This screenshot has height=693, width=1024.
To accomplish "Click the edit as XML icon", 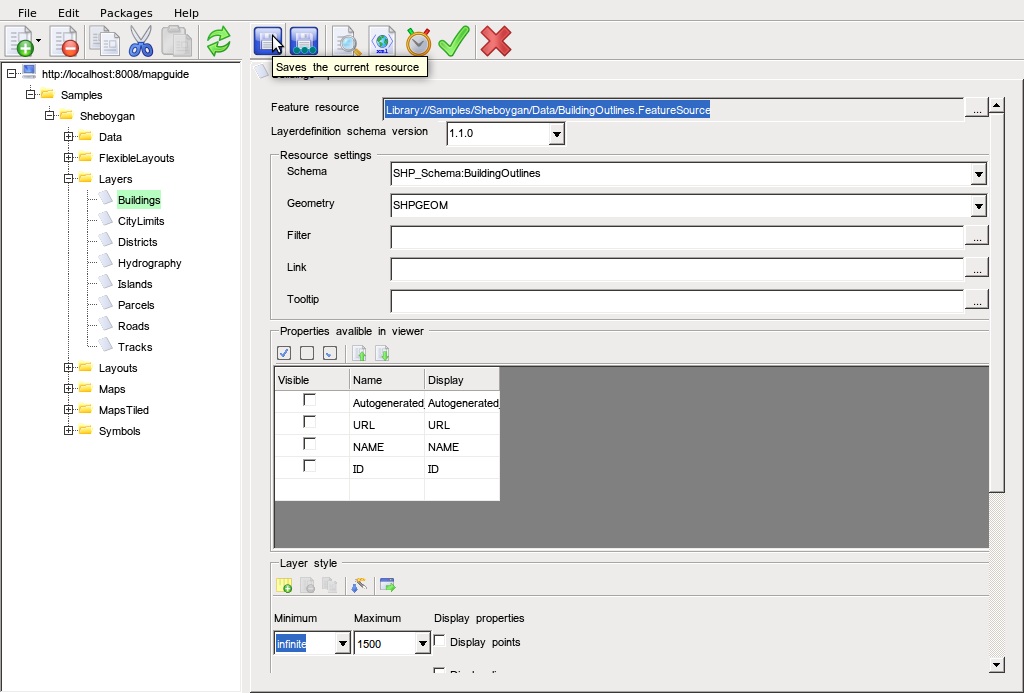I will [382, 42].
